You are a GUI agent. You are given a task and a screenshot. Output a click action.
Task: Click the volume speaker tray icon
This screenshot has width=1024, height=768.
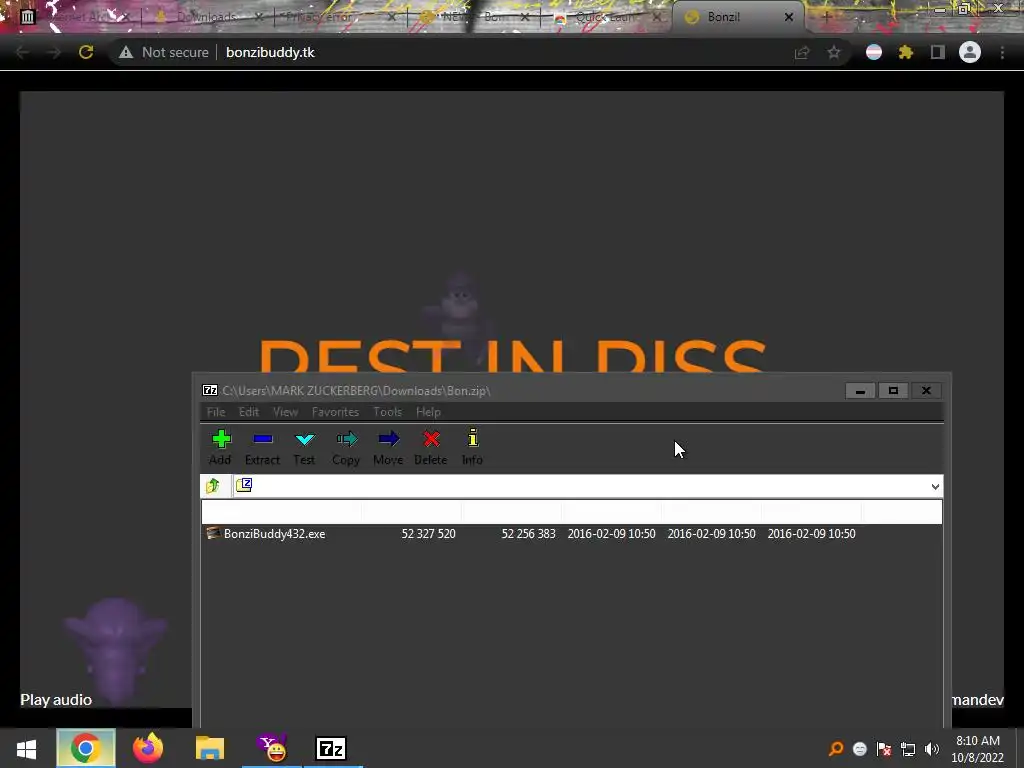coord(932,748)
